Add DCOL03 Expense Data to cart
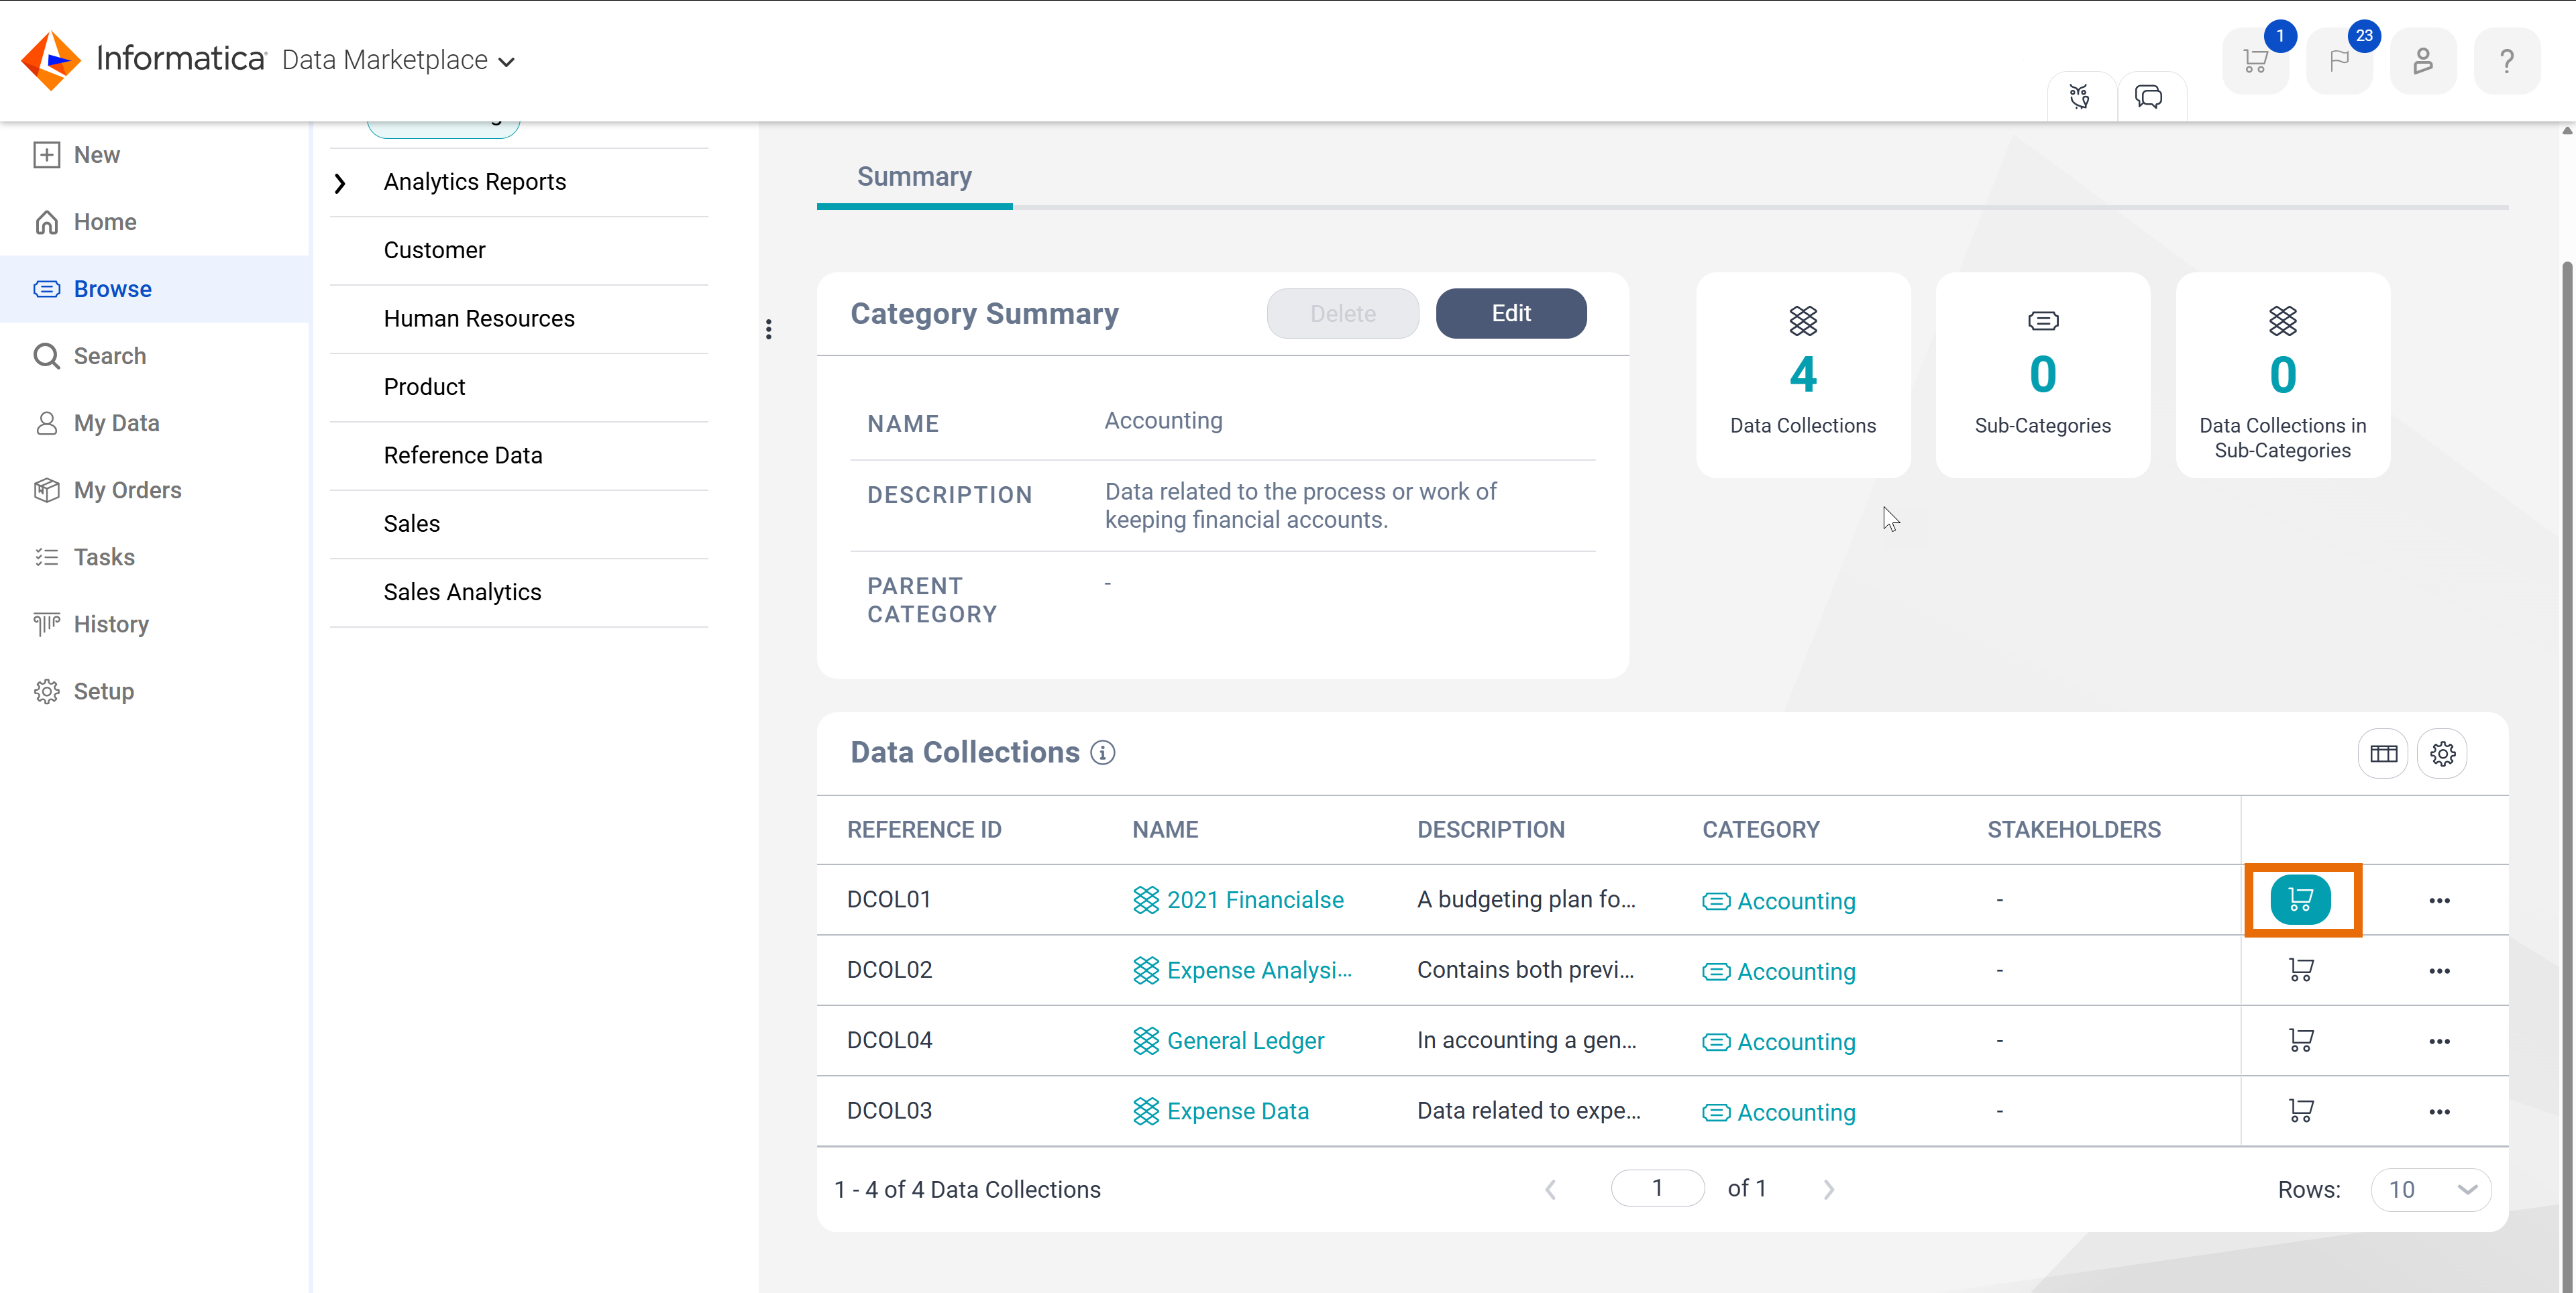The width and height of the screenshot is (2576, 1293). coord(2301,1110)
